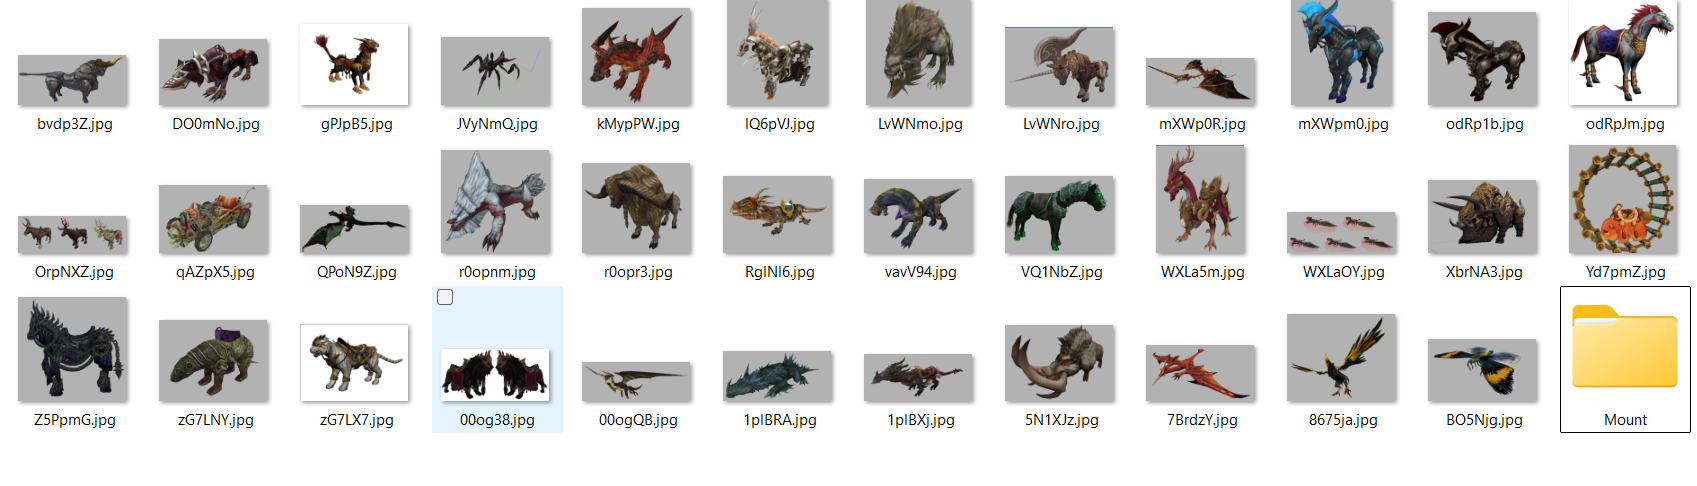Select the Z5PpmG.jpg dark steed thumbnail
The height and width of the screenshot is (486, 1697).
(73, 349)
